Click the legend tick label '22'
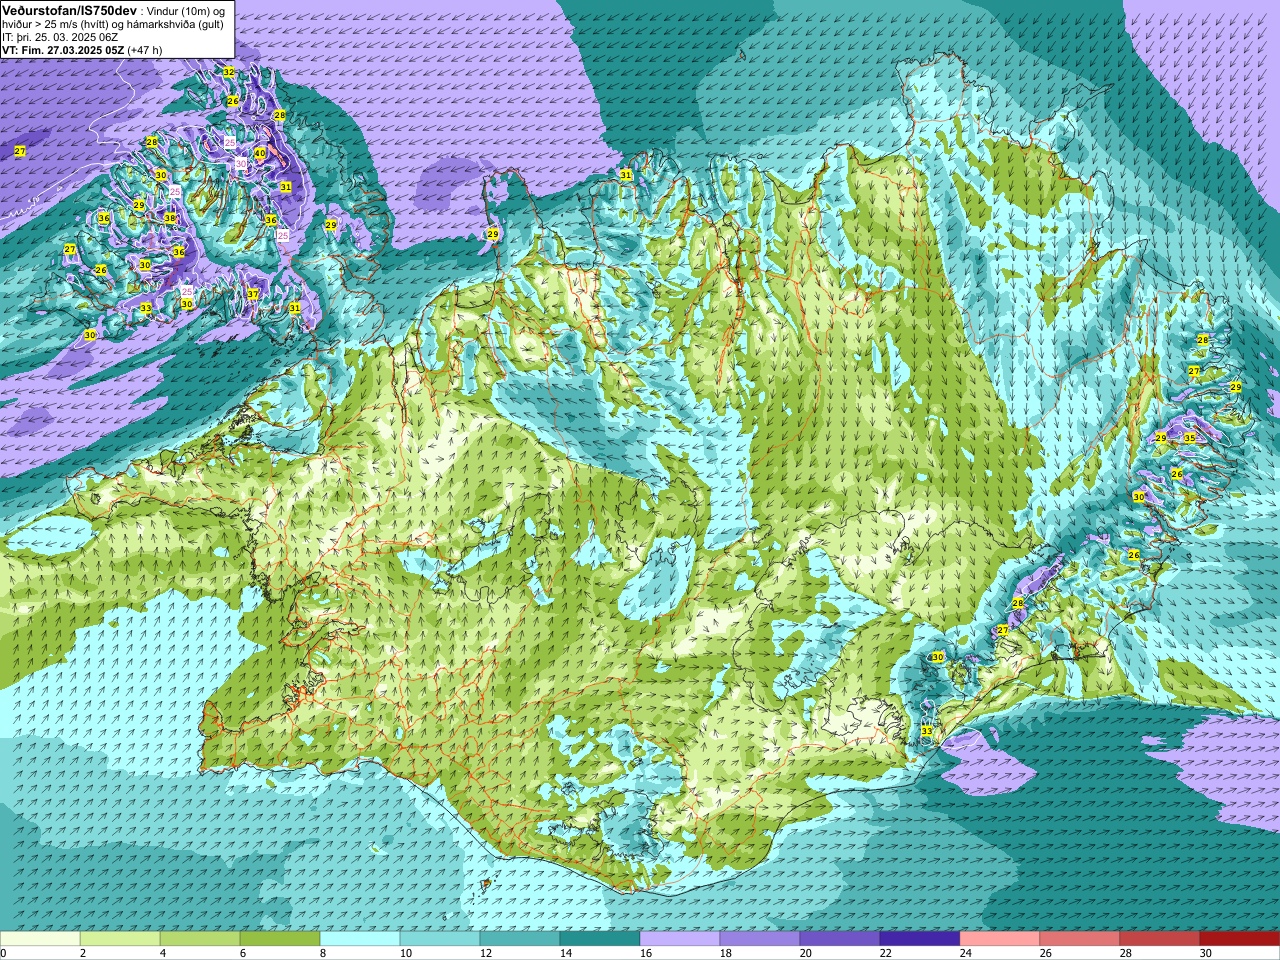The height and width of the screenshot is (960, 1280). coord(886,953)
